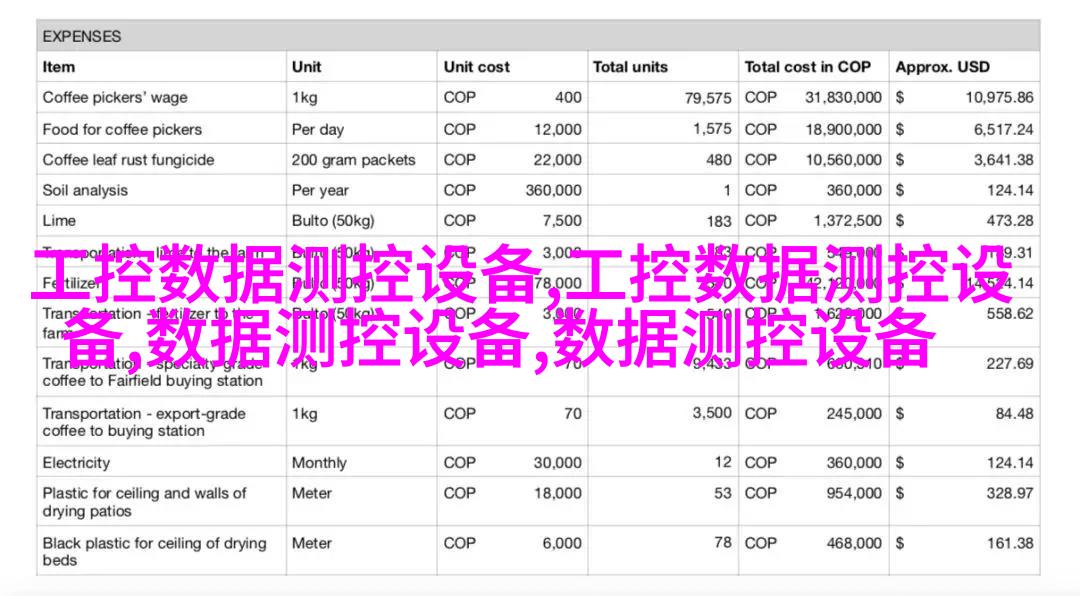Click the 1kg unit for Coffee pickers' wage
Viewport: 1080px width, 596px height.
304,98
